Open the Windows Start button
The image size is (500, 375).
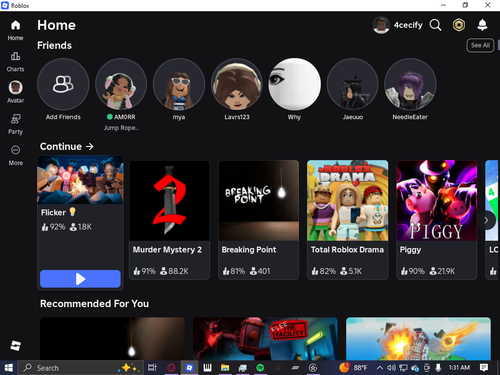click(9, 368)
